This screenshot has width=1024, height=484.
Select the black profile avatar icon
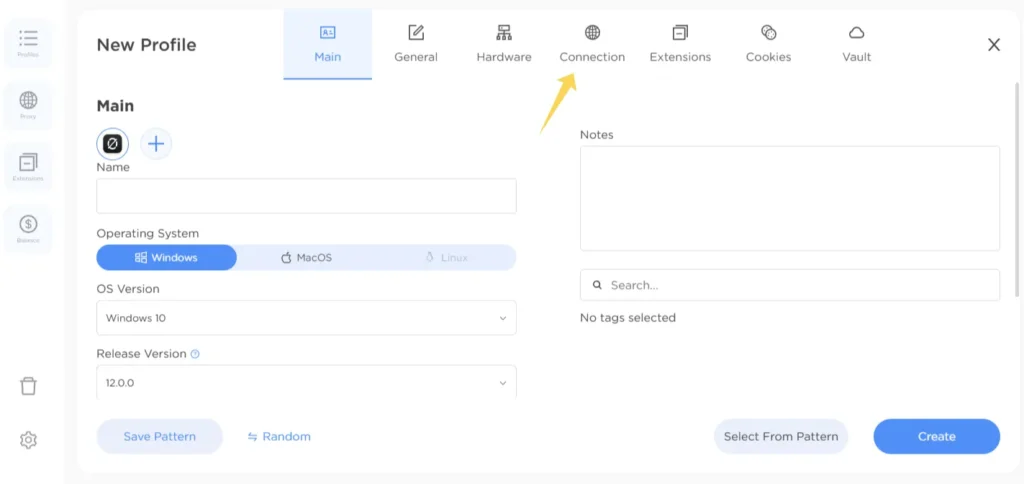pyautogui.click(x=113, y=144)
